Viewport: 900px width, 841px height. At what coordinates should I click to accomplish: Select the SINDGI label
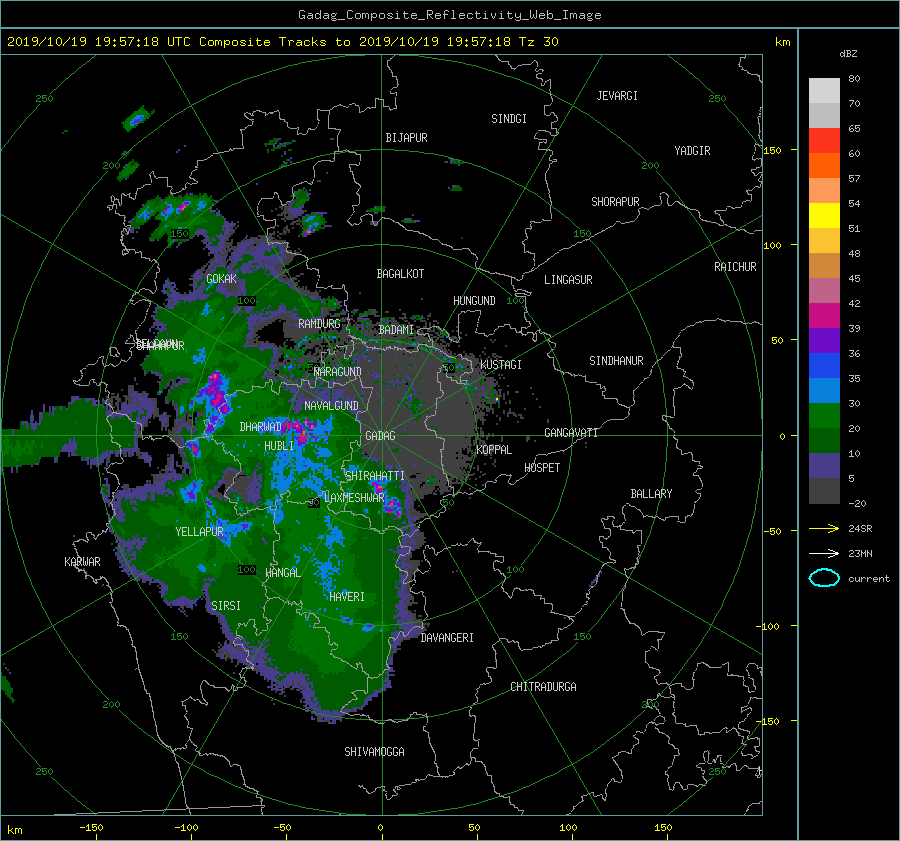pyautogui.click(x=509, y=119)
